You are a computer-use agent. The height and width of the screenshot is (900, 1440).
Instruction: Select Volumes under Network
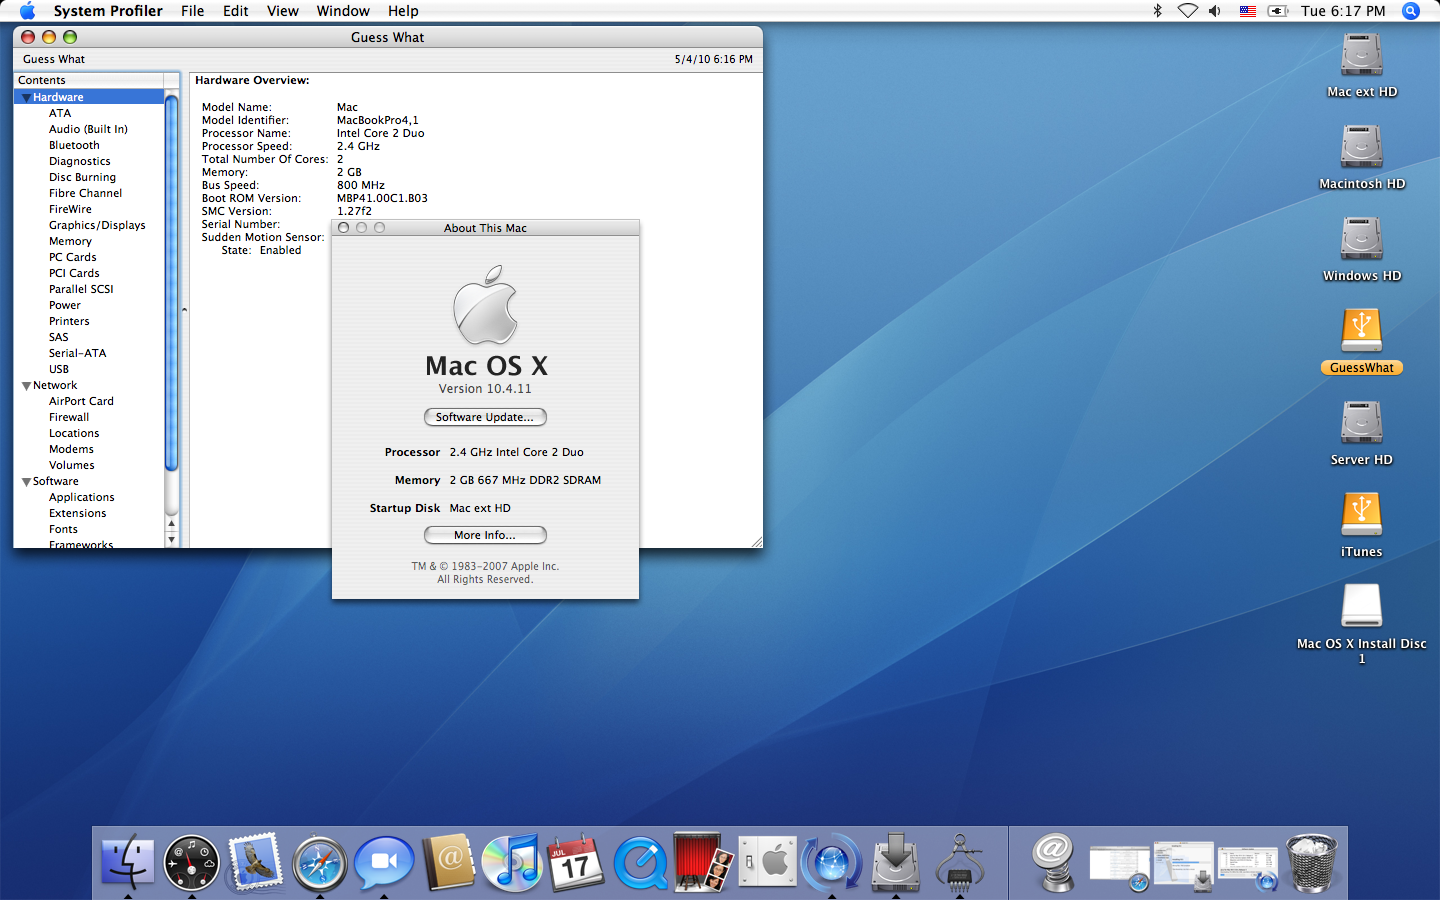click(72, 465)
